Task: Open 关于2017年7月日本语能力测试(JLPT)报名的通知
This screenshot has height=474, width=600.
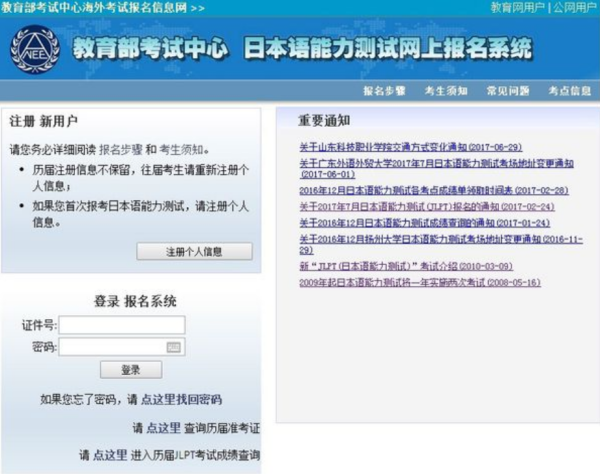Action: click(x=427, y=207)
